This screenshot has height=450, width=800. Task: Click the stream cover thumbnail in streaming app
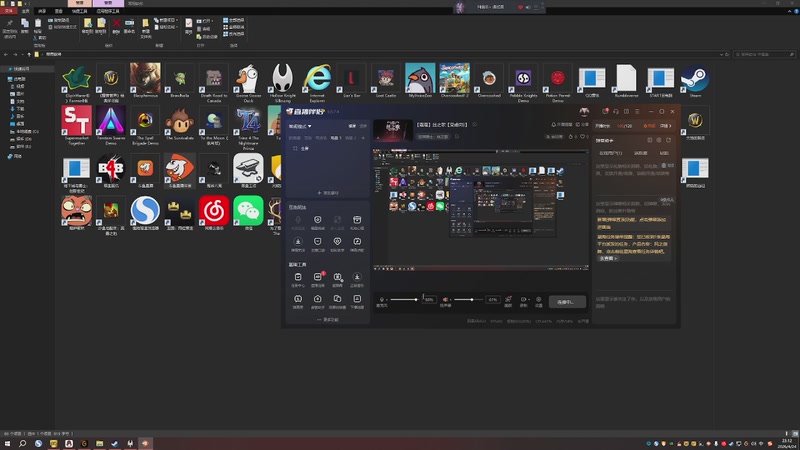pos(392,131)
